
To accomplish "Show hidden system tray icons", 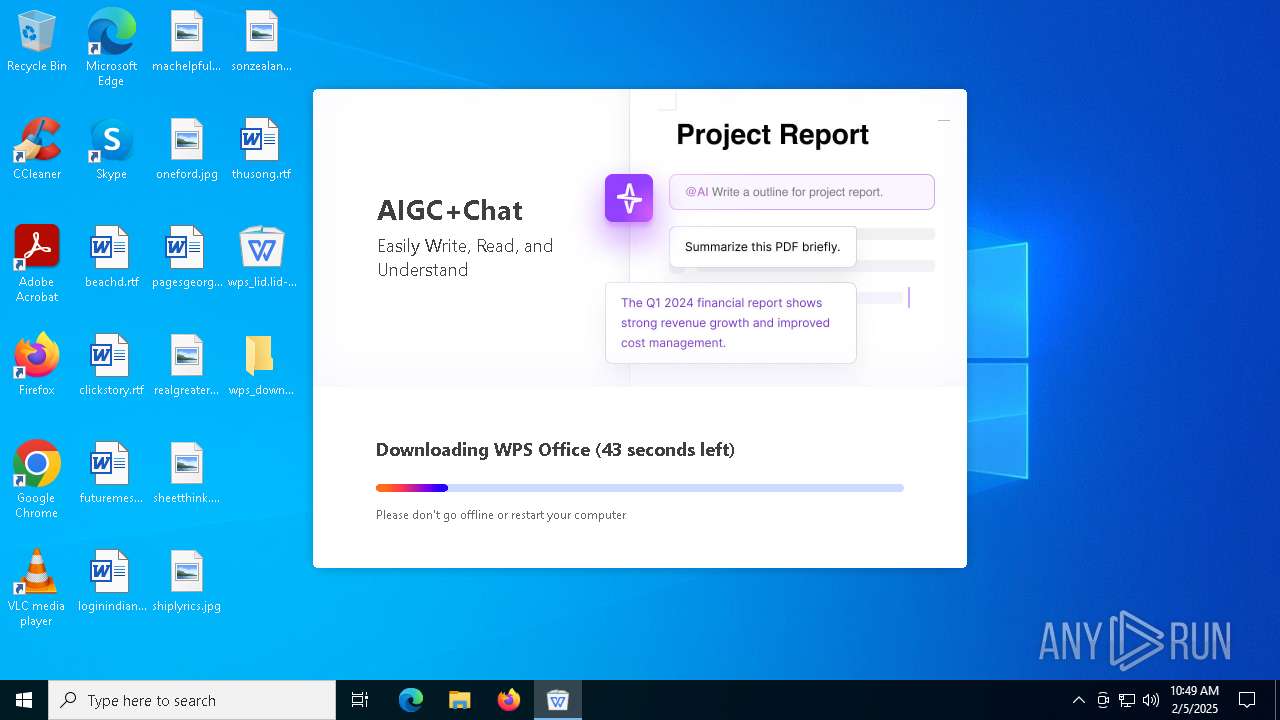I will 1078,700.
